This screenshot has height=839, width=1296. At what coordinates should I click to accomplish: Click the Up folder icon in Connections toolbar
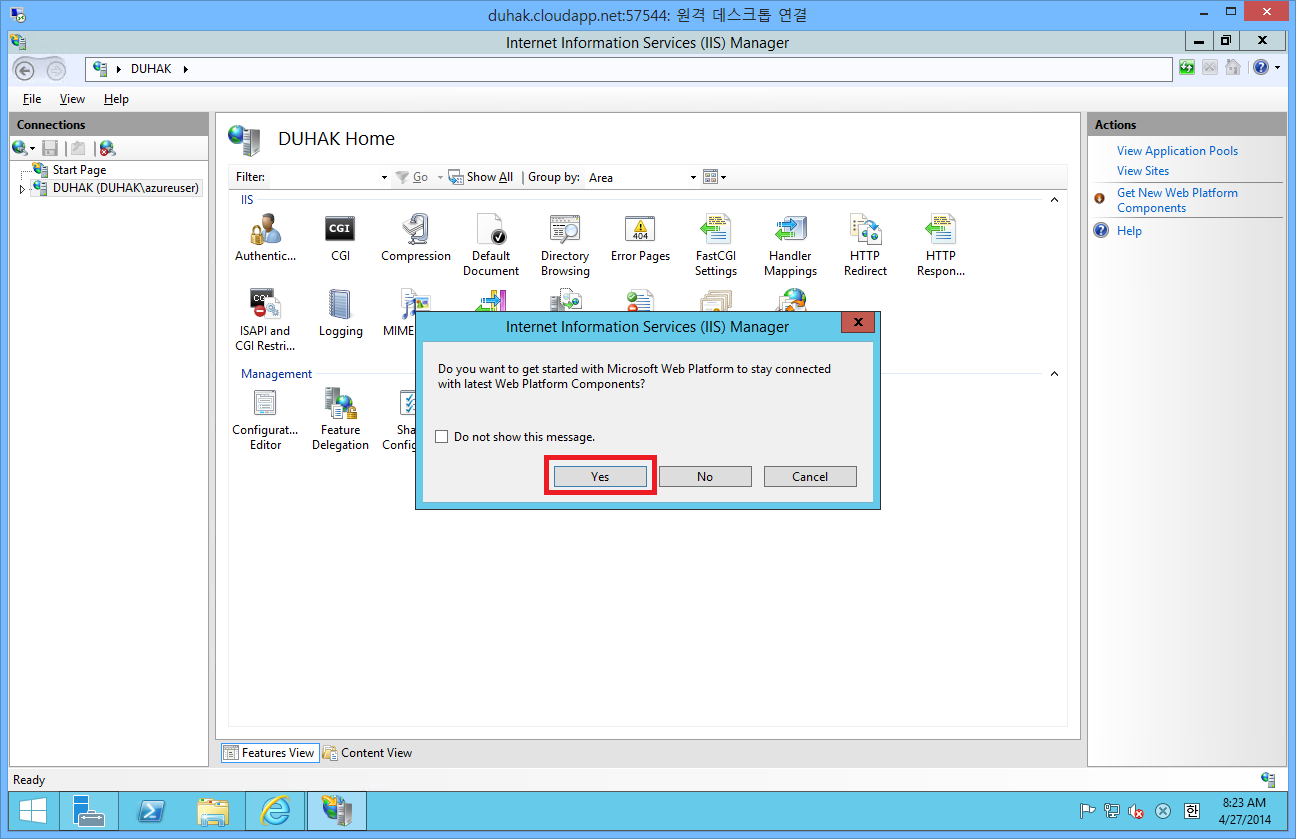(x=78, y=148)
